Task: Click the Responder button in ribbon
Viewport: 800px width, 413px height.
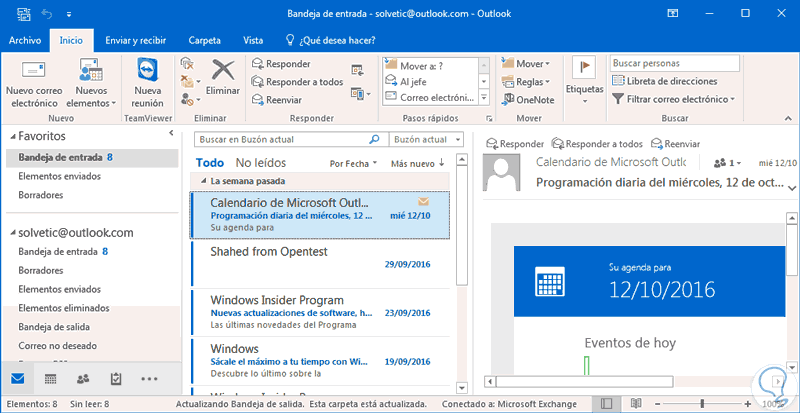Action: [x=281, y=64]
